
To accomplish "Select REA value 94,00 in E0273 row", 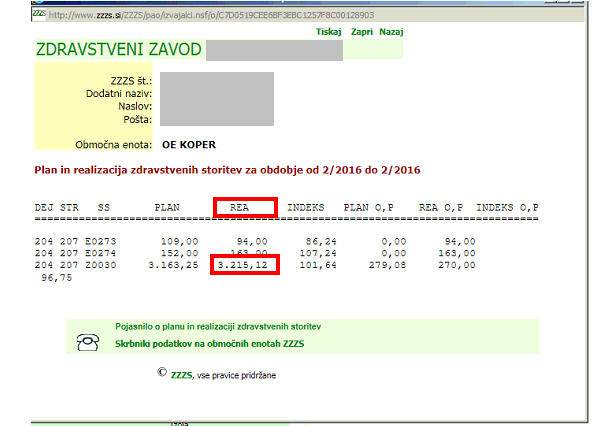I will point(252,242).
